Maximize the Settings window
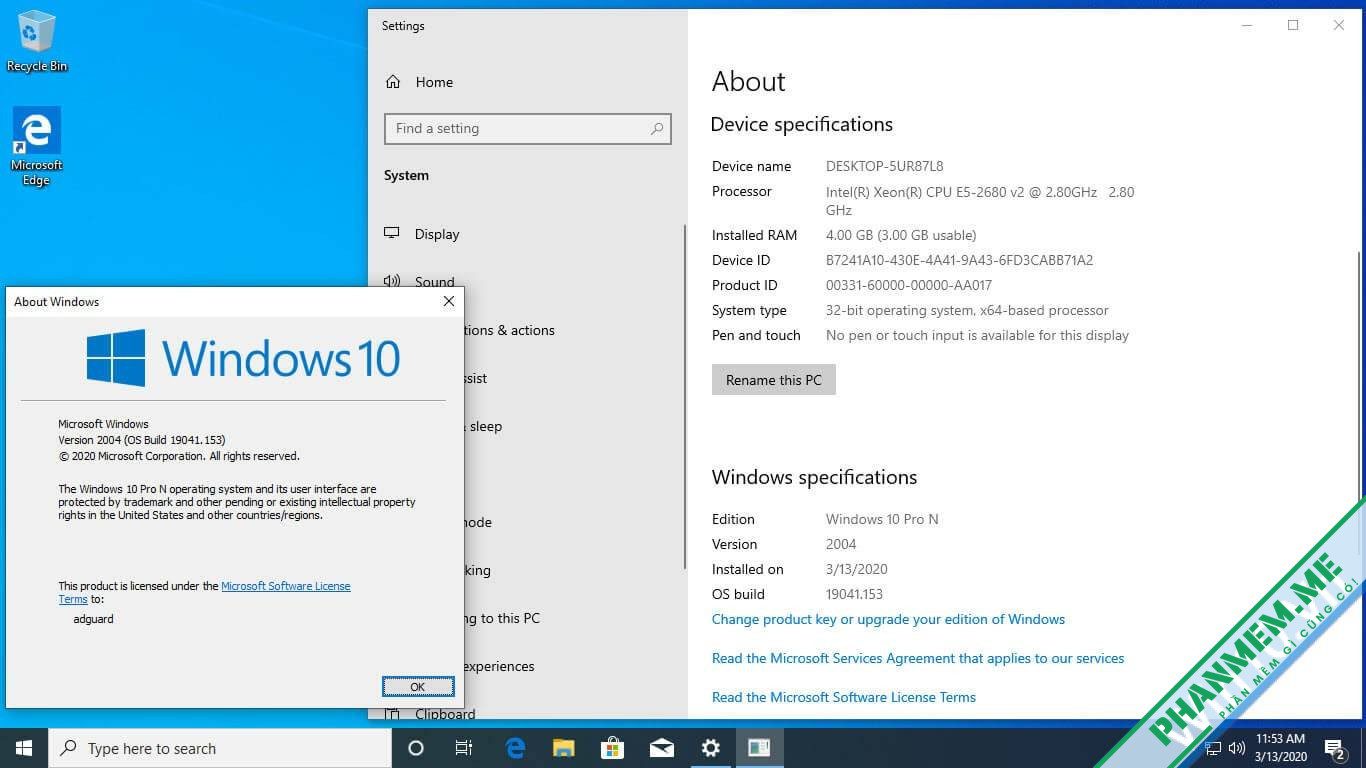 point(1293,25)
